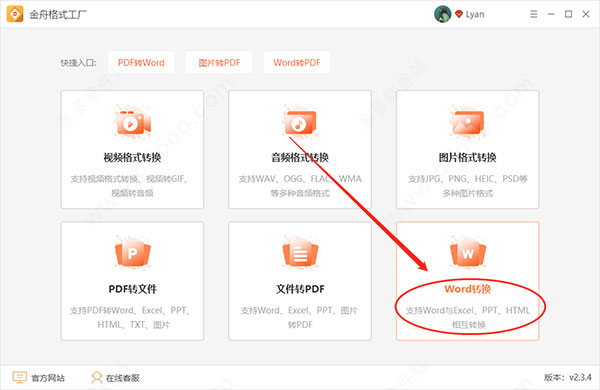Click the file lines document icon
The height and width of the screenshot is (390, 600).
pos(300,253)
